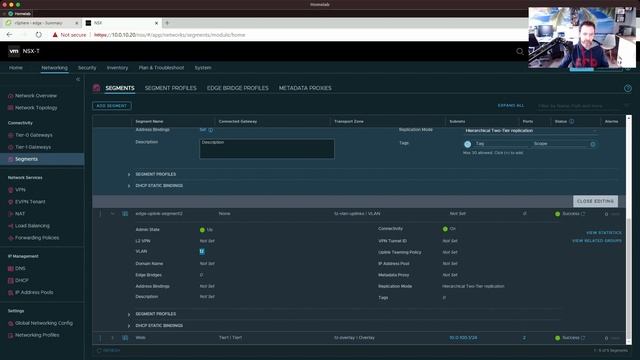Open a new browser tab with plus

coord(167,23)
